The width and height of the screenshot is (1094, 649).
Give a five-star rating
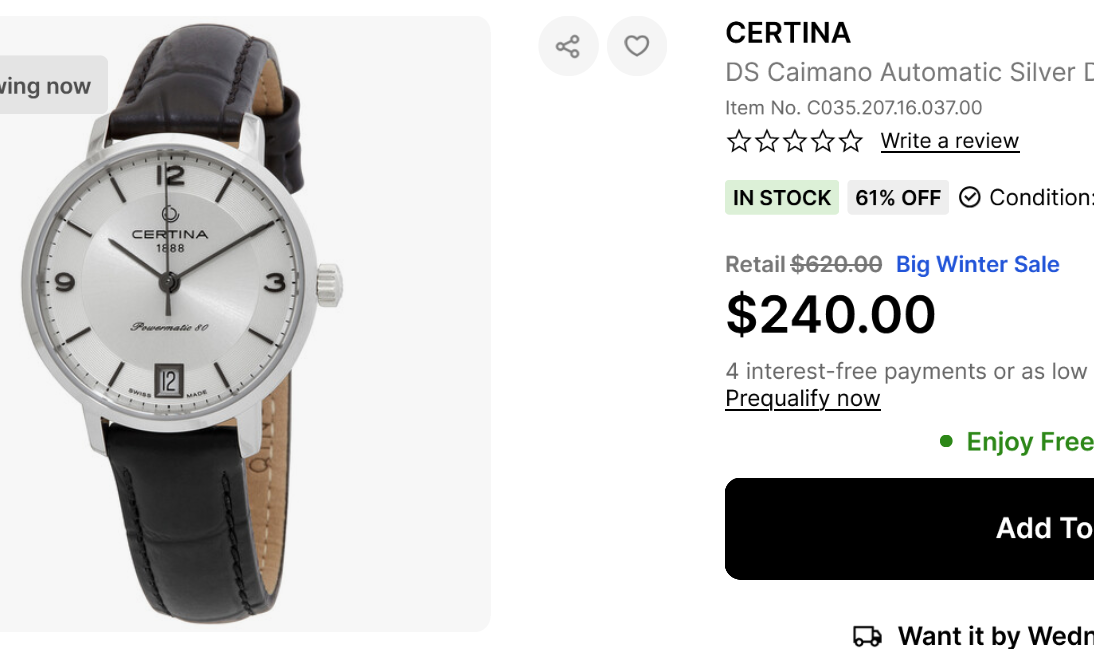point(851,142)
